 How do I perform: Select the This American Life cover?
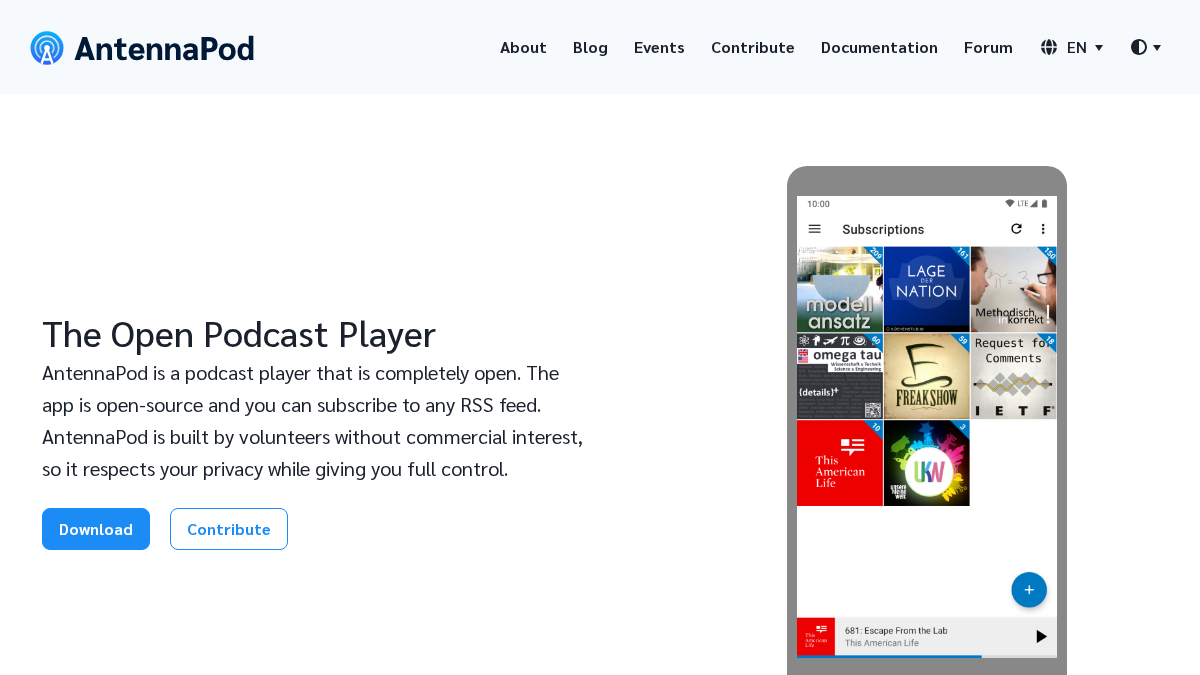[840, 463]
